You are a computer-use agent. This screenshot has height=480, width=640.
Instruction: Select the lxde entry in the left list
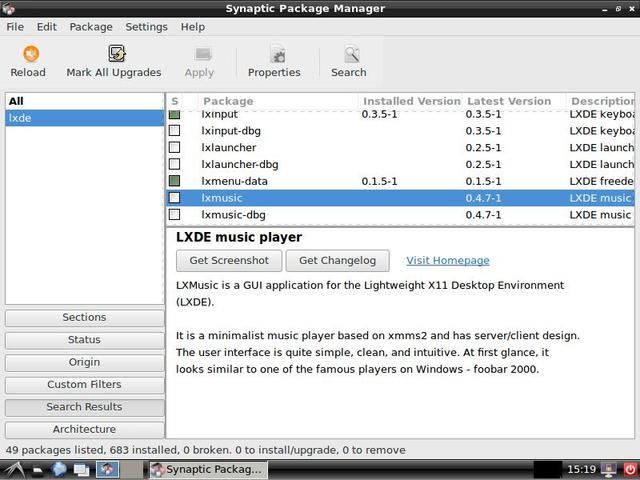pos(84,118)
